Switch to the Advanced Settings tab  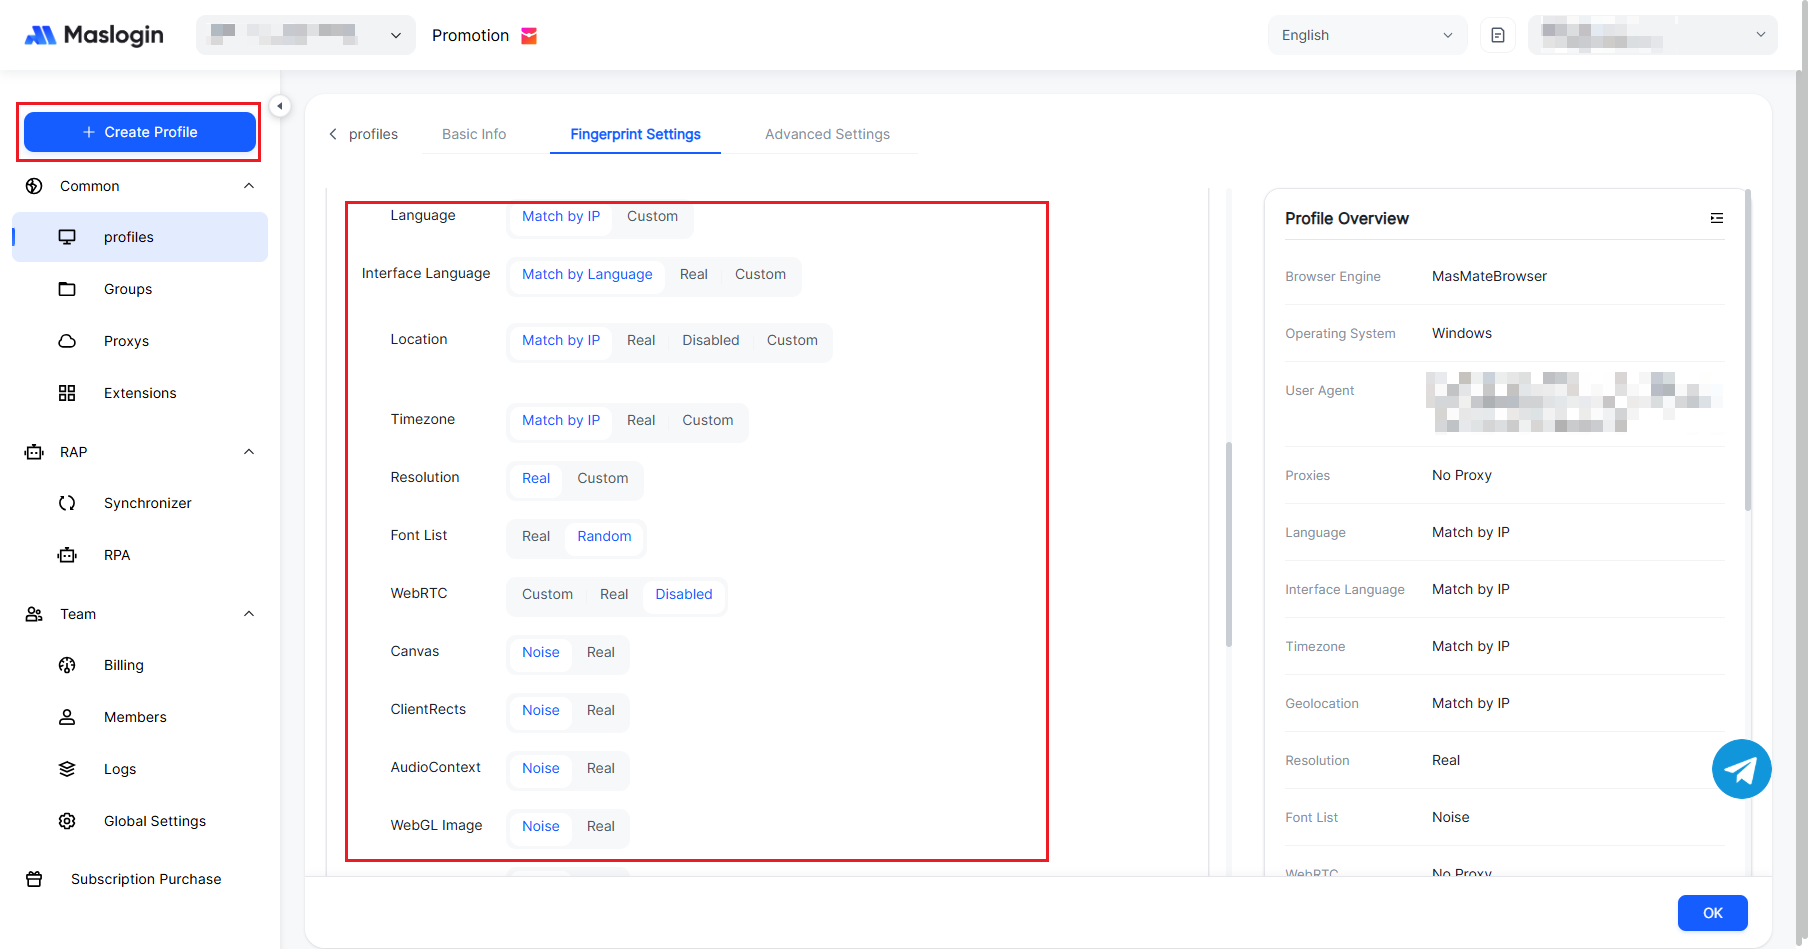point(827,134)
